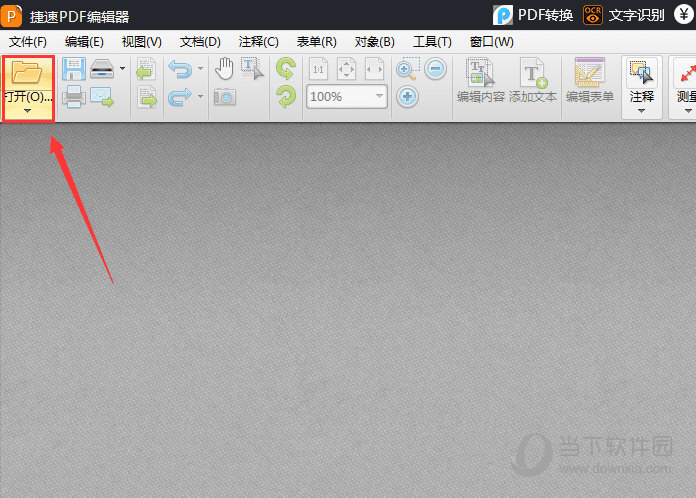The height and width of the screenshot is (498, 696).
Task: Select the Hand tool
Action: 225,69
